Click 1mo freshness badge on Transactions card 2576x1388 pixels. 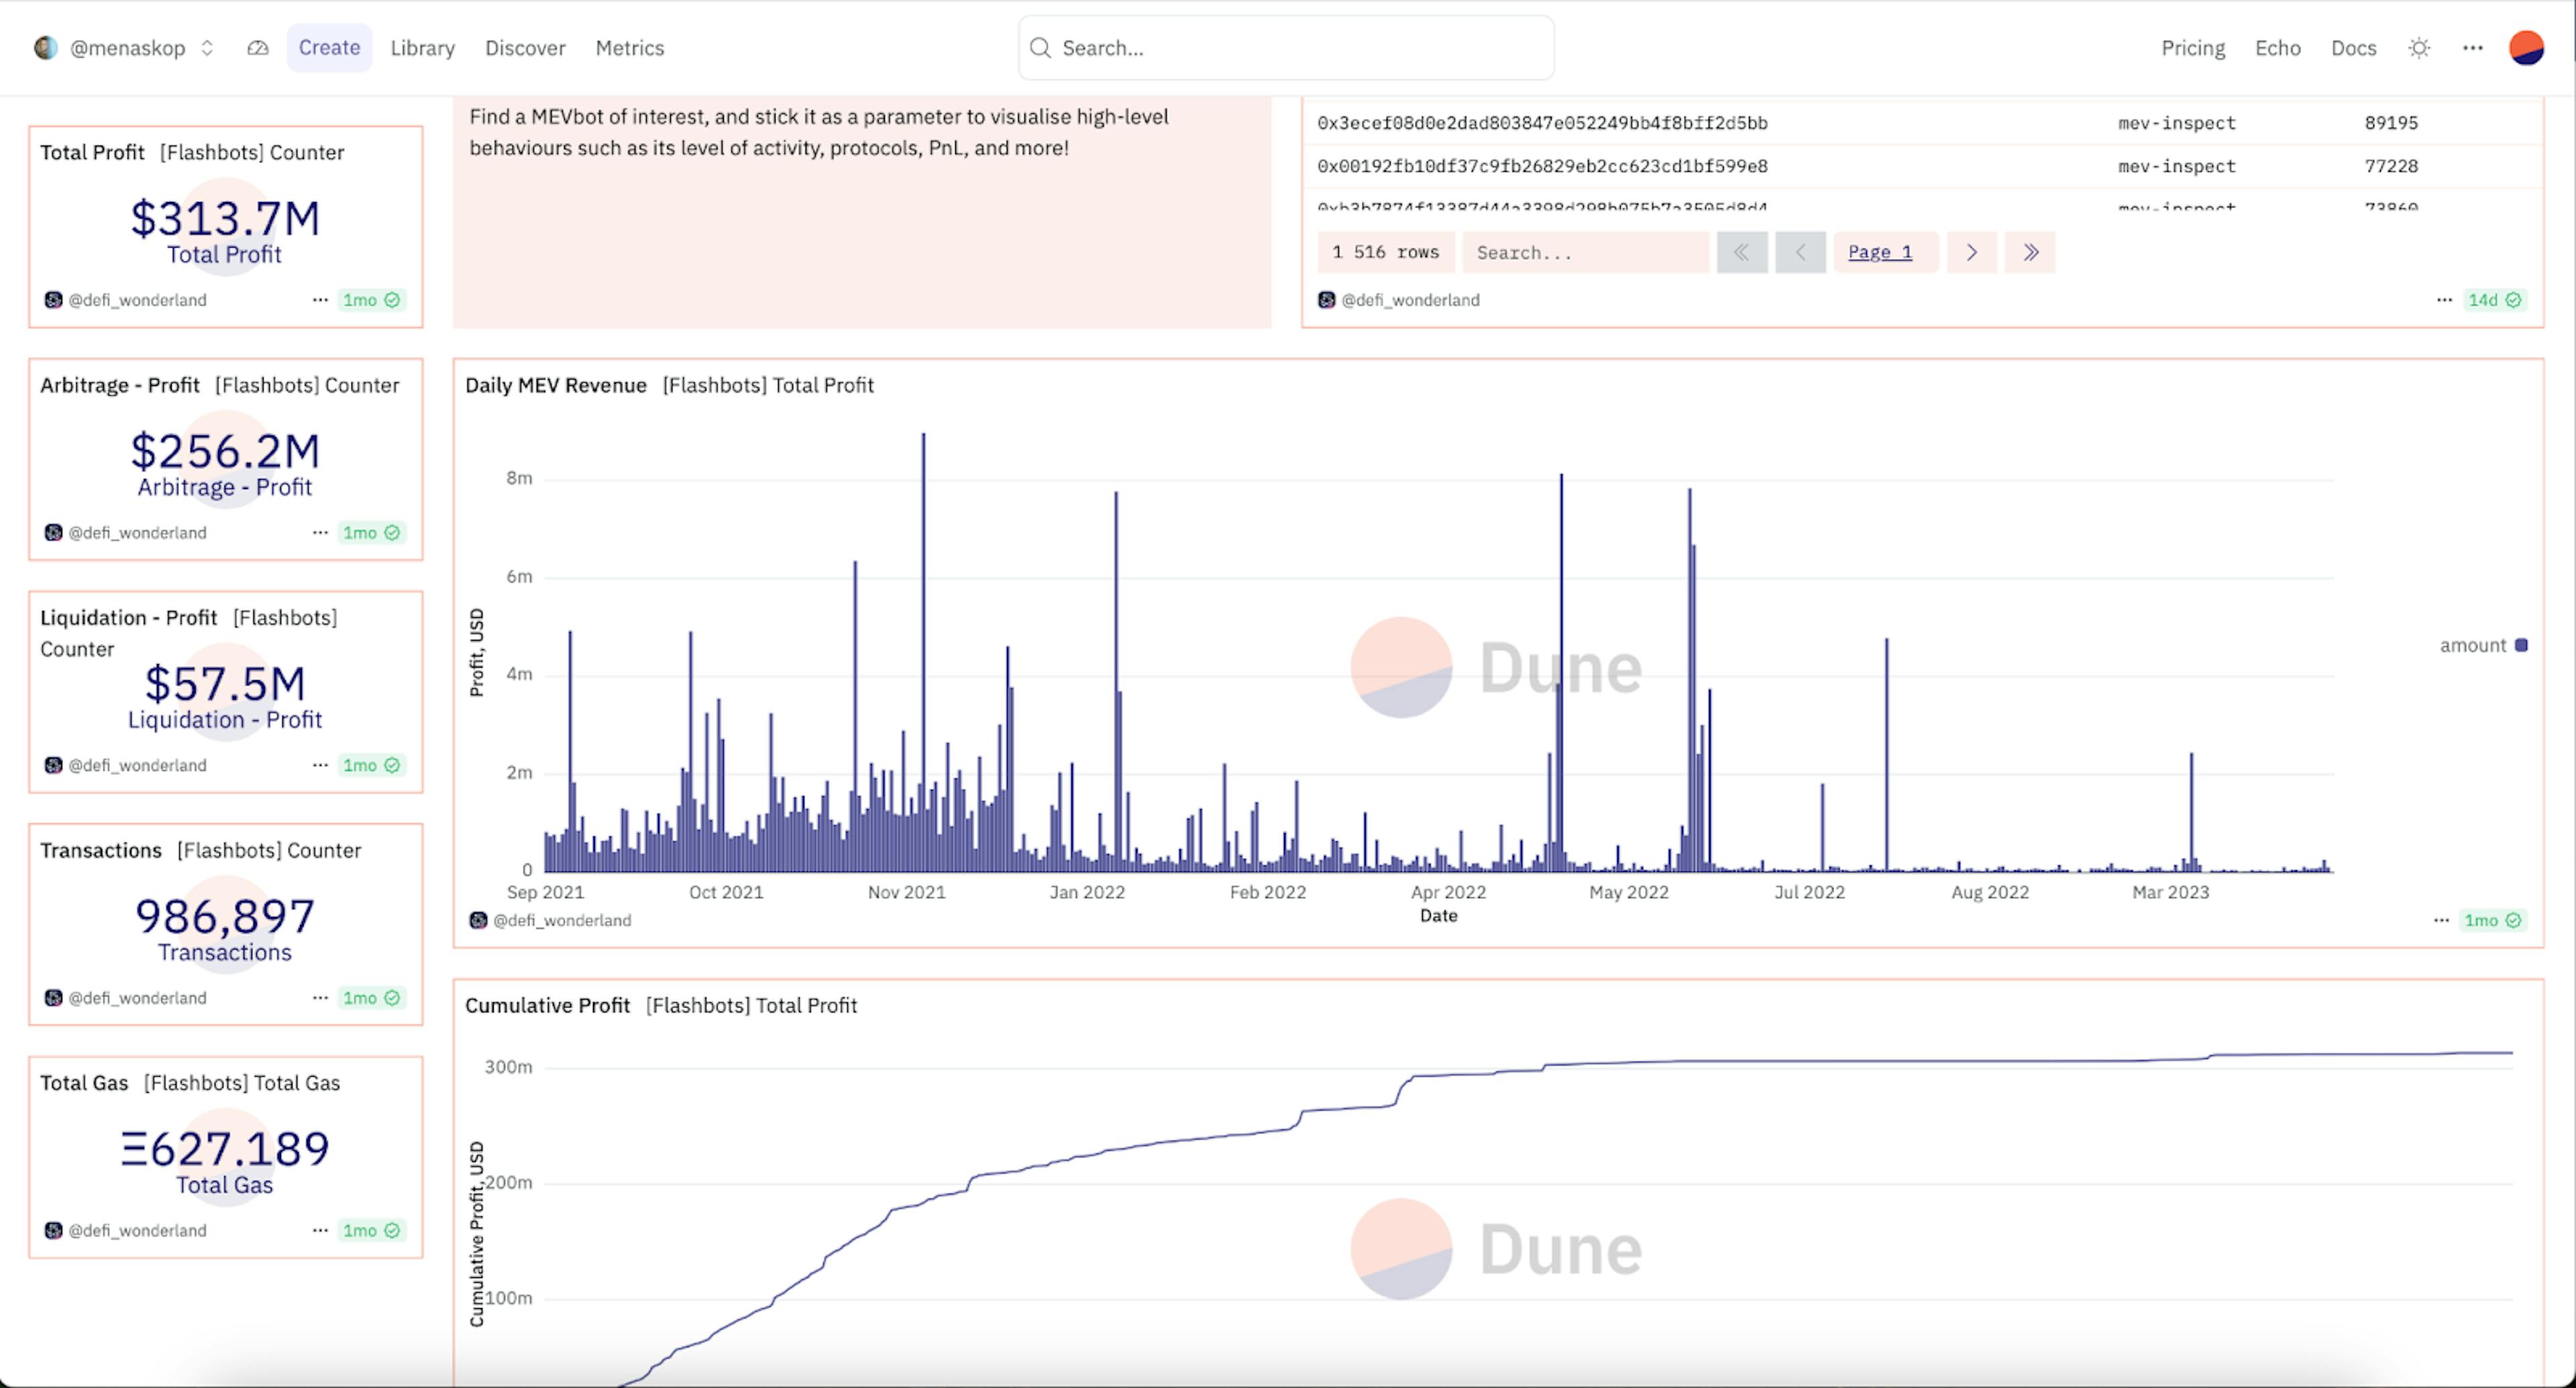pyautogui.click(x=371, y=998)
